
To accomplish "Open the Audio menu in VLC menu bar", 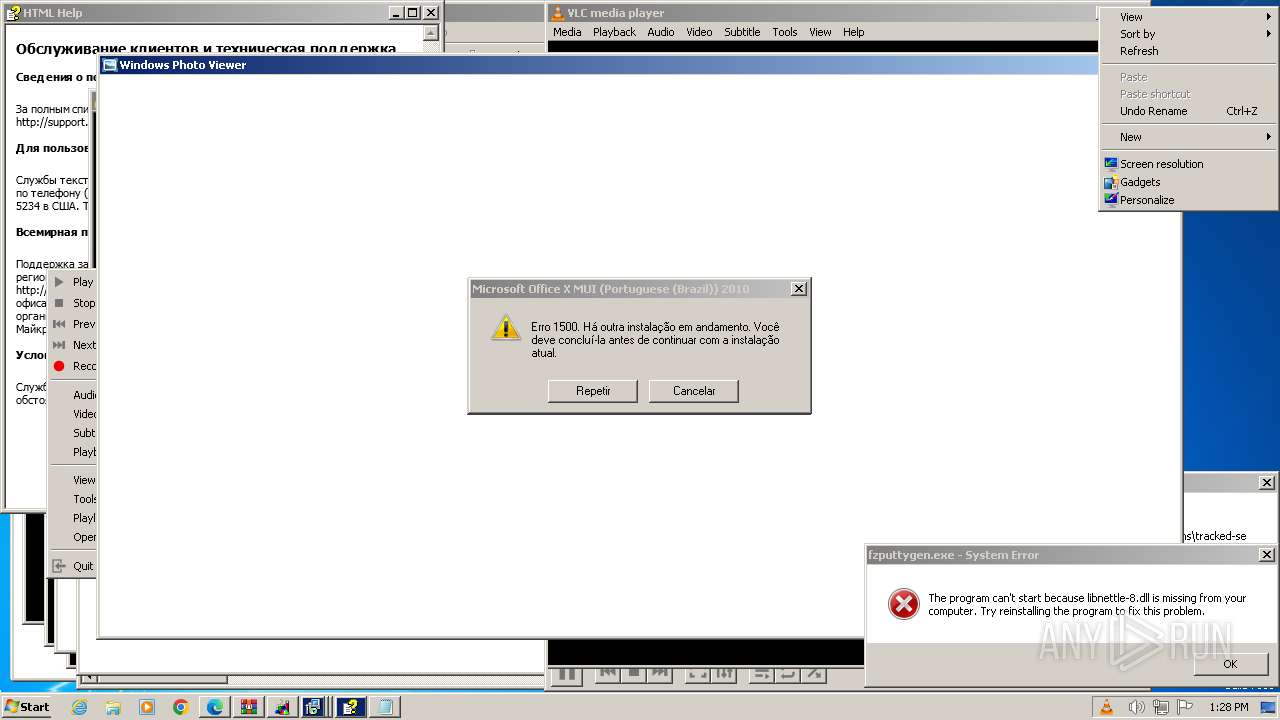I will (661, 32).
